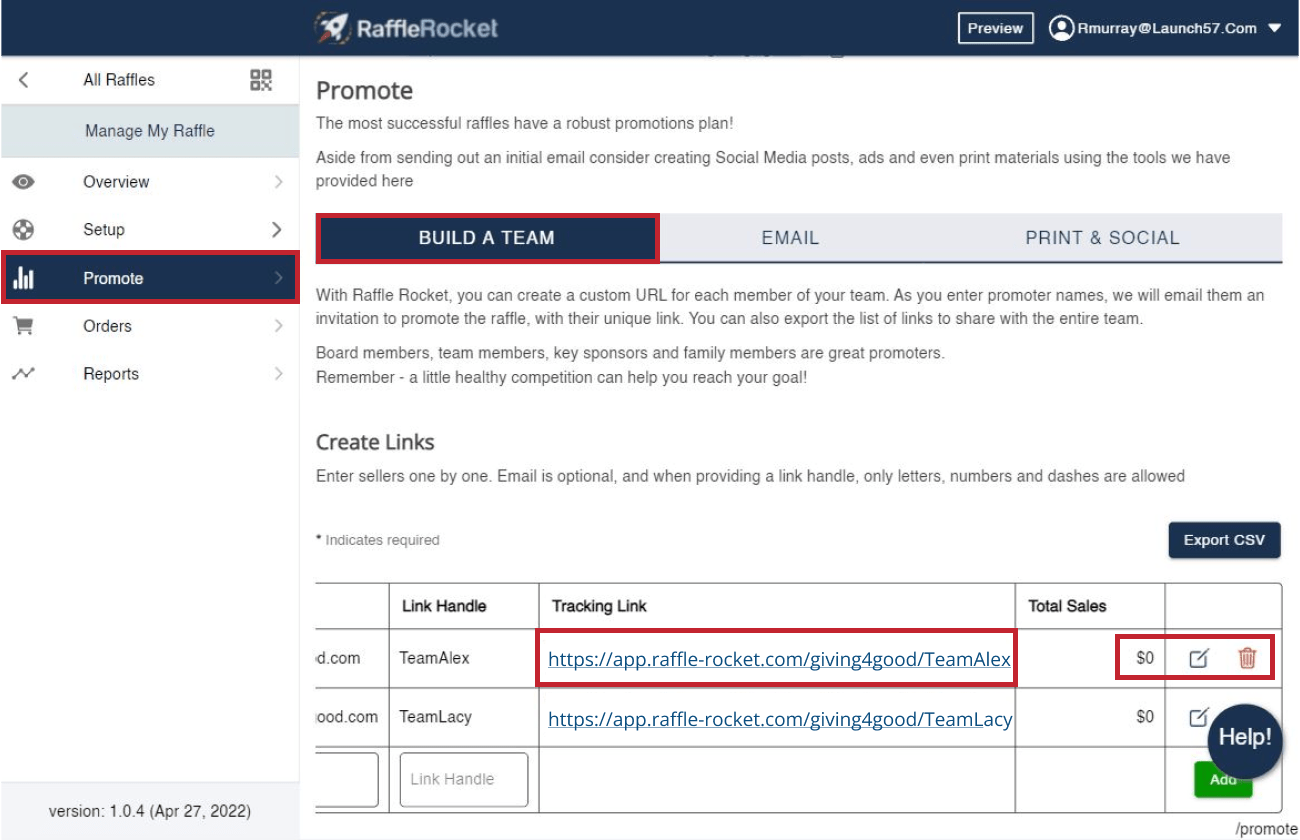Image resolution: width=1300 pixels, height=840 pixels.
Task: Click the Preview button
Action: (995, 28)
